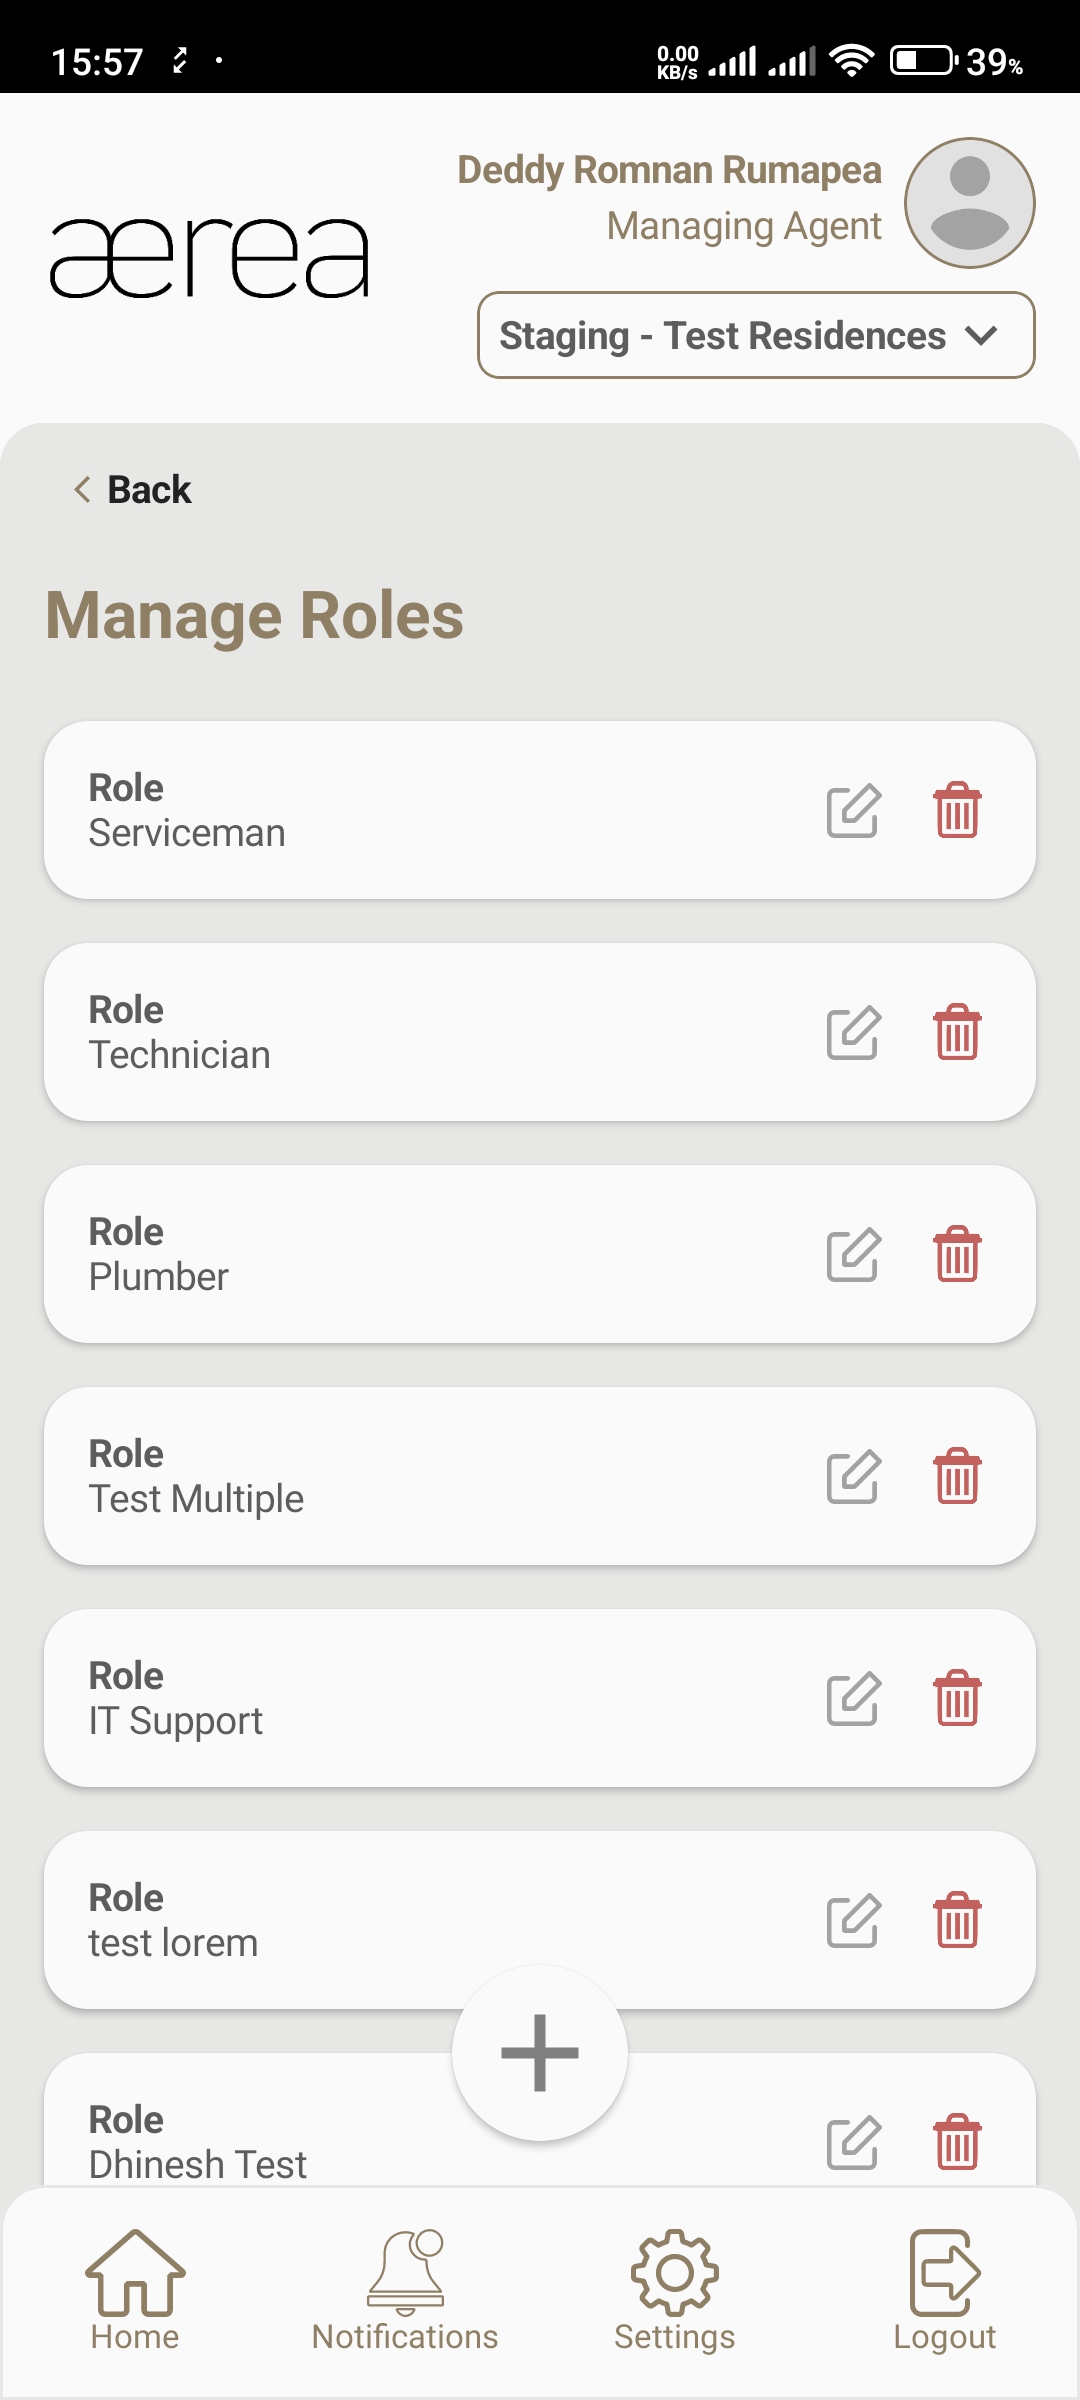The width and height of the screenshot is (1080, 2400).
Task: Tap trash icon for IT Support
Action: pyautogui.click(x=957, y=1699)
